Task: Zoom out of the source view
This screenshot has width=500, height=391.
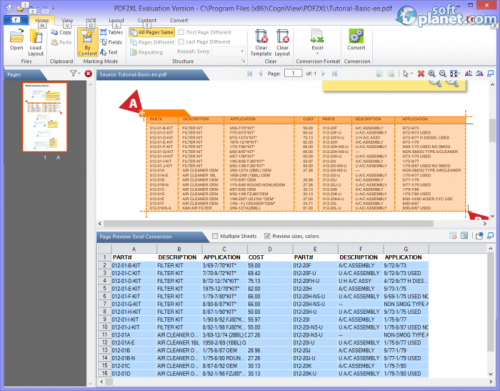Action: (443, 74)
